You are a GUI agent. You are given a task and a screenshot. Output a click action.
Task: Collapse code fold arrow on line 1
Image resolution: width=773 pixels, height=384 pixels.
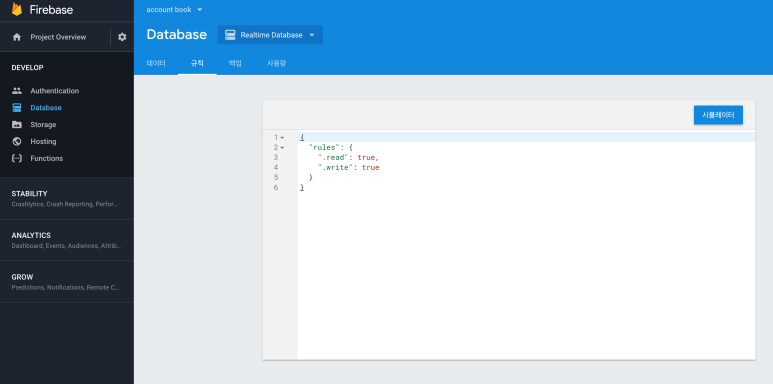(282, 138)
